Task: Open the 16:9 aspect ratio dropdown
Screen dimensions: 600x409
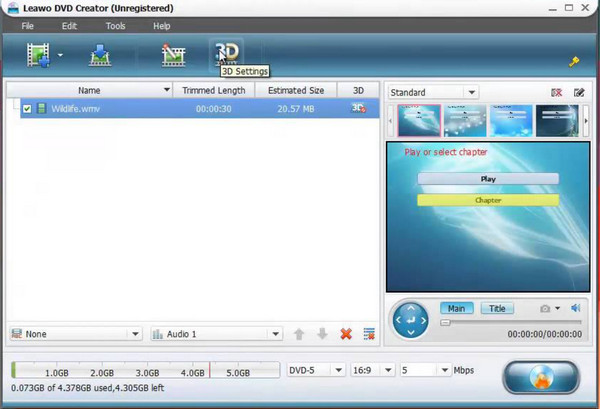Action: coord(373,370)
